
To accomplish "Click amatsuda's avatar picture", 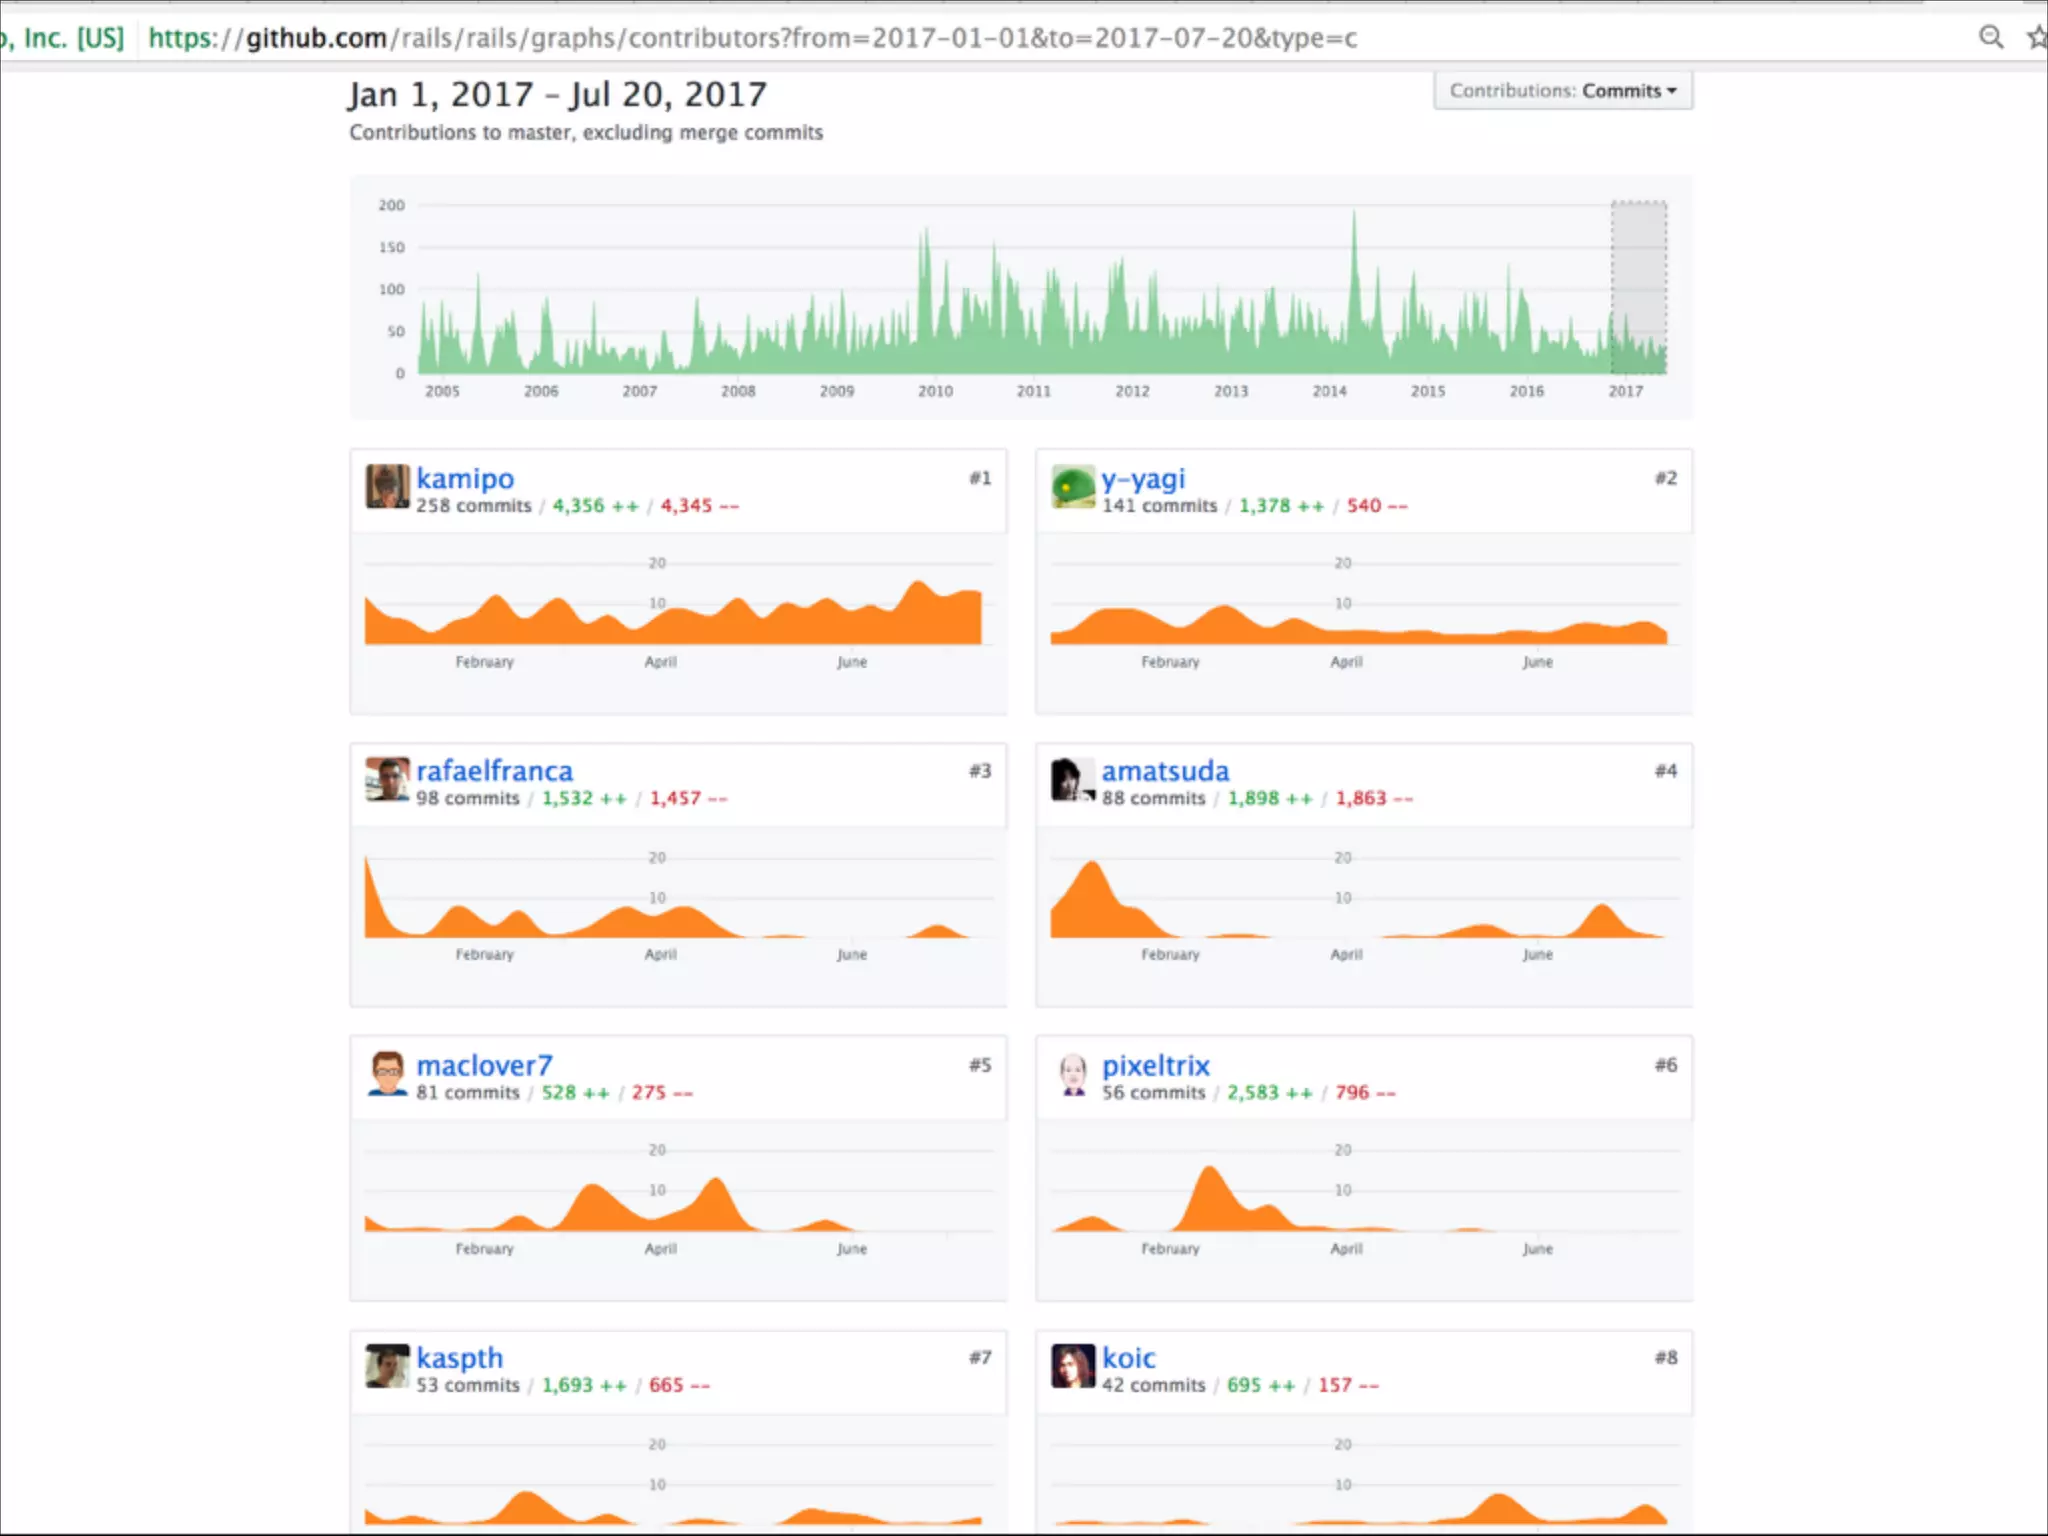I will click(1073, 779).
